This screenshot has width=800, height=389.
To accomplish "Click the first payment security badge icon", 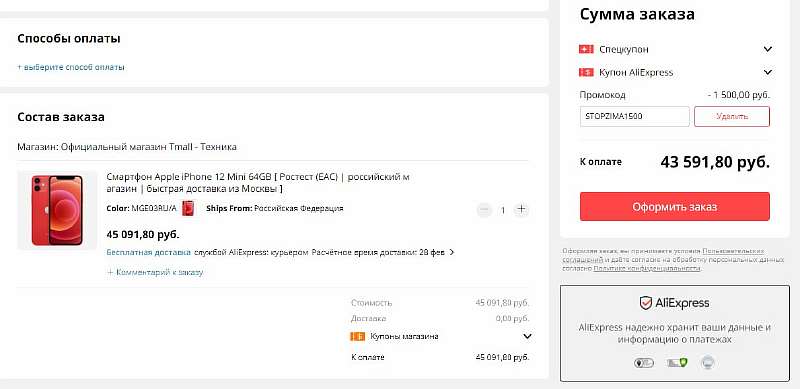I will tap(643, 363).
